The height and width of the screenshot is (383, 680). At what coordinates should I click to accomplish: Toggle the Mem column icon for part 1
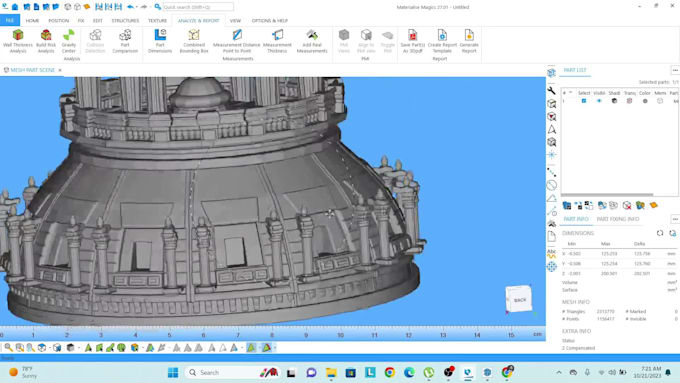660,101
